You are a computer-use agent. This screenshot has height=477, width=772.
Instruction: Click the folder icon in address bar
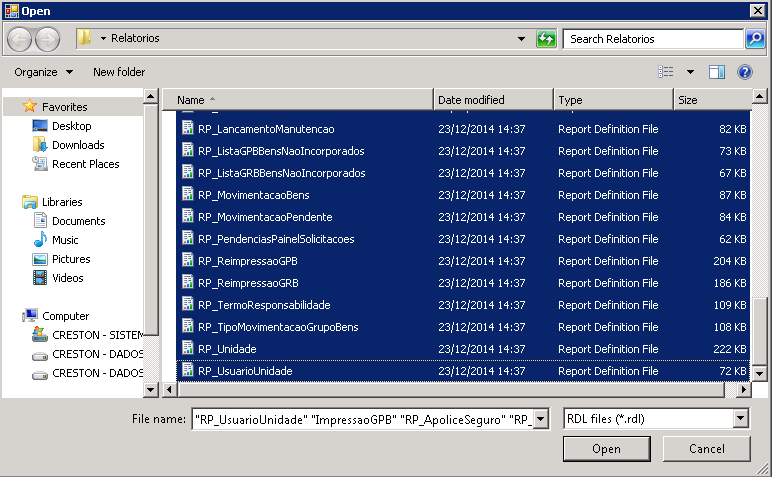coord(84,38)
